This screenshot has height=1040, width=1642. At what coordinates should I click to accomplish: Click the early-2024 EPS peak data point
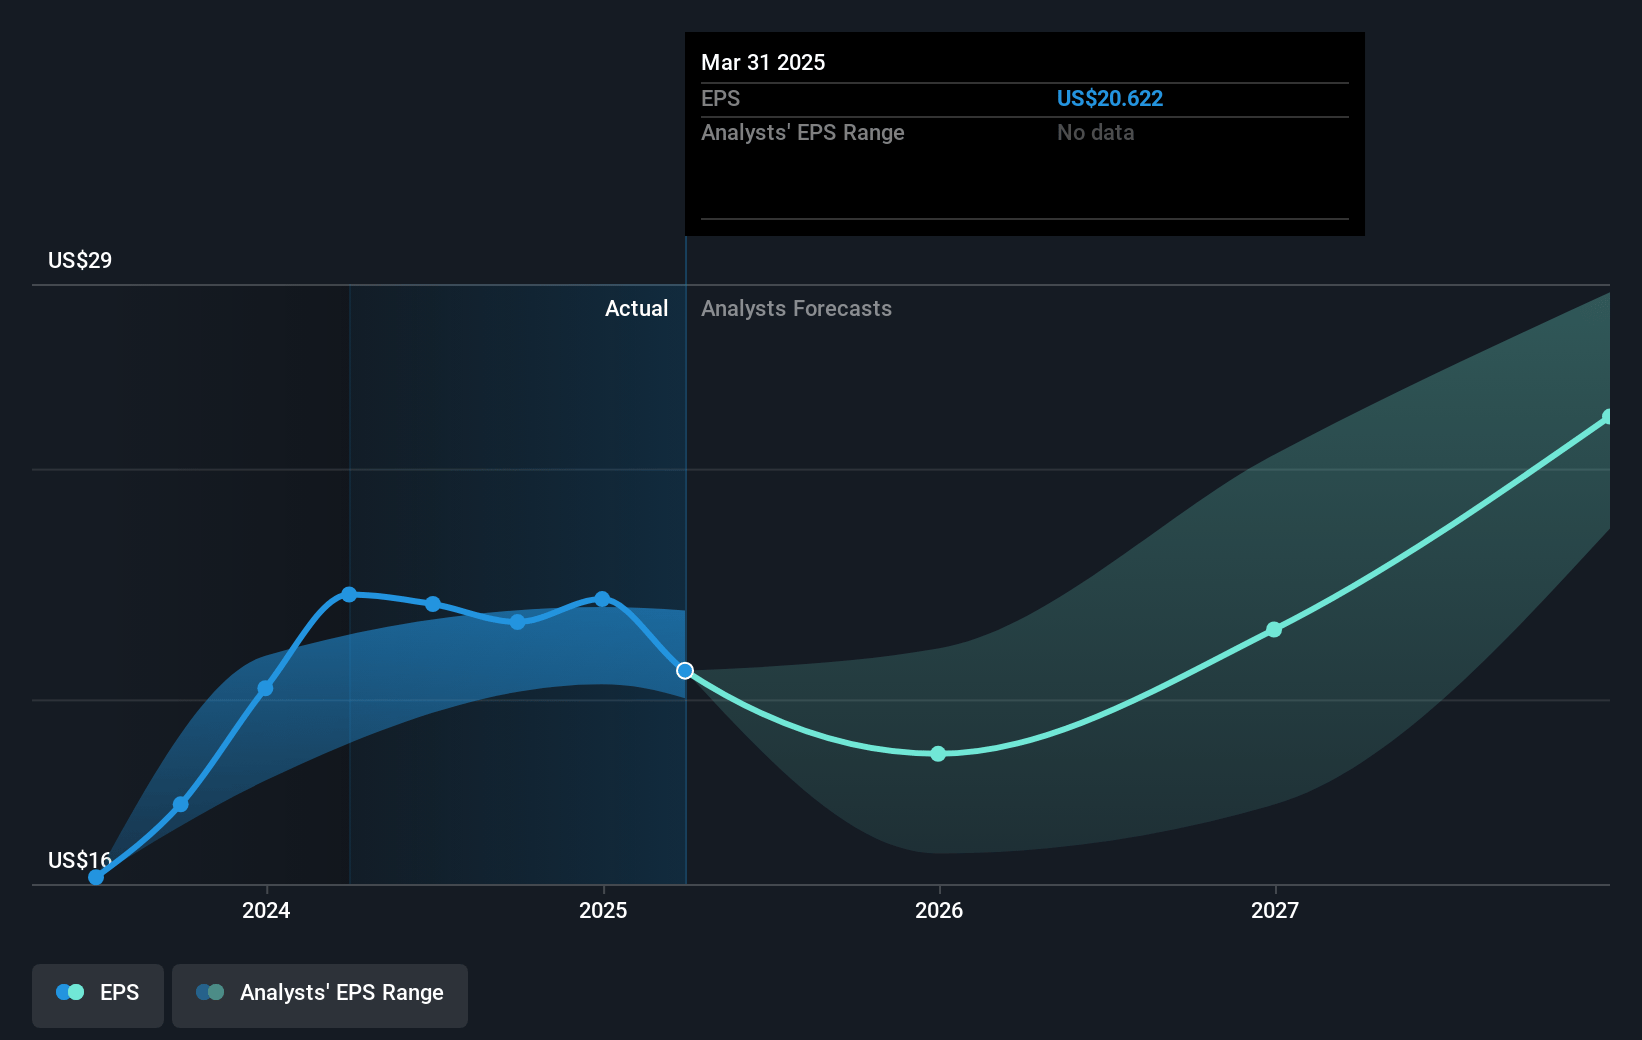(x=349, y=594)
